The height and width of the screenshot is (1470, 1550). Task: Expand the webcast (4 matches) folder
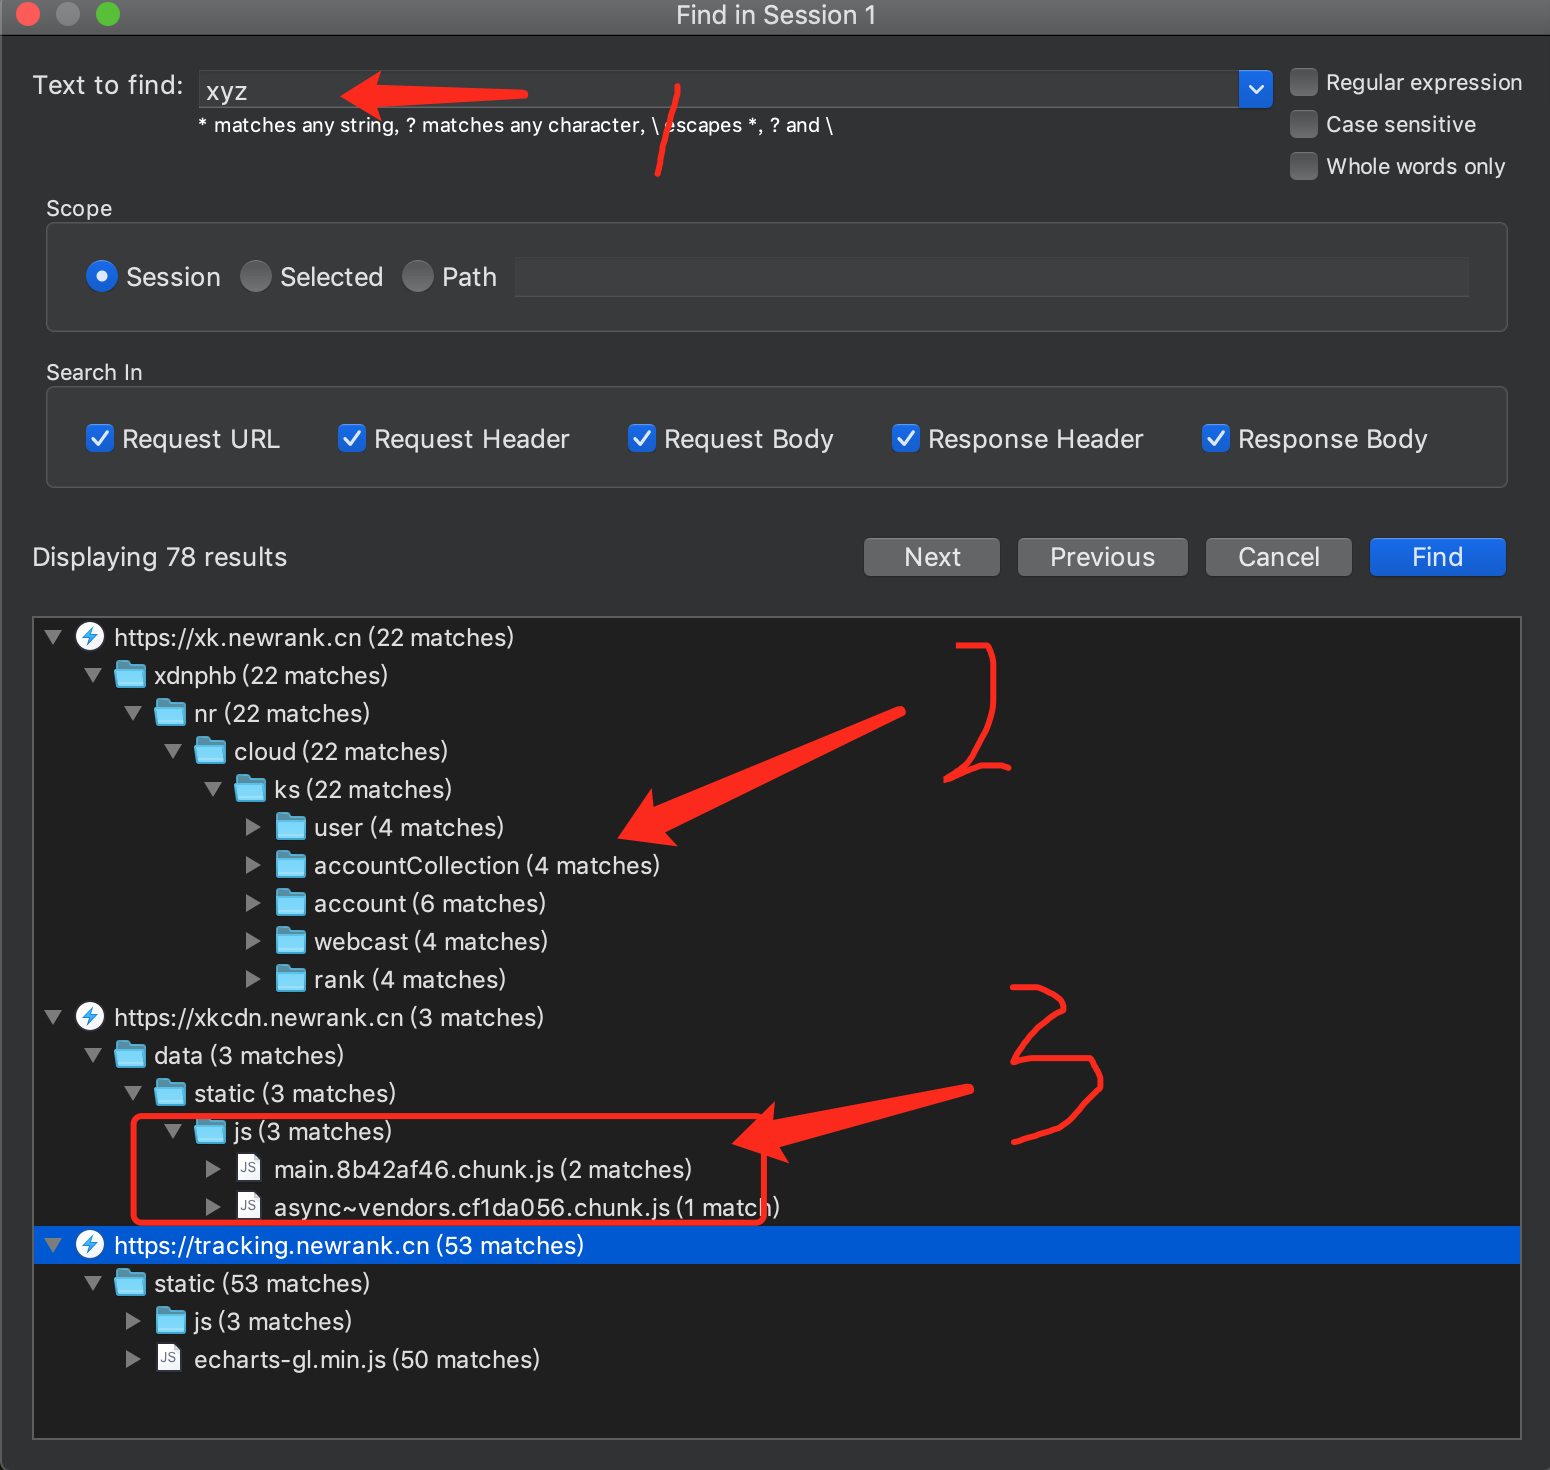pyautogui.click(x=253, y=940)
